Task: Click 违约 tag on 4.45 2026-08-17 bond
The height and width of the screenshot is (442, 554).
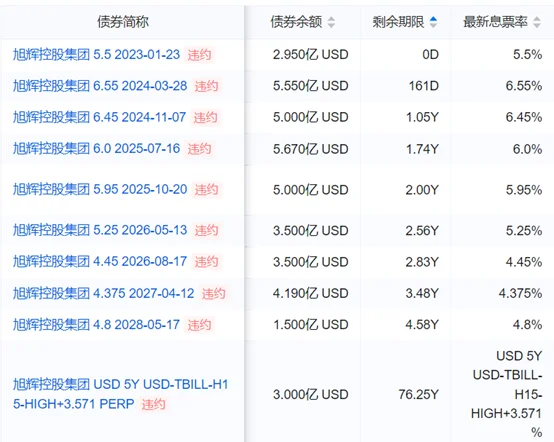Action: 206,262
